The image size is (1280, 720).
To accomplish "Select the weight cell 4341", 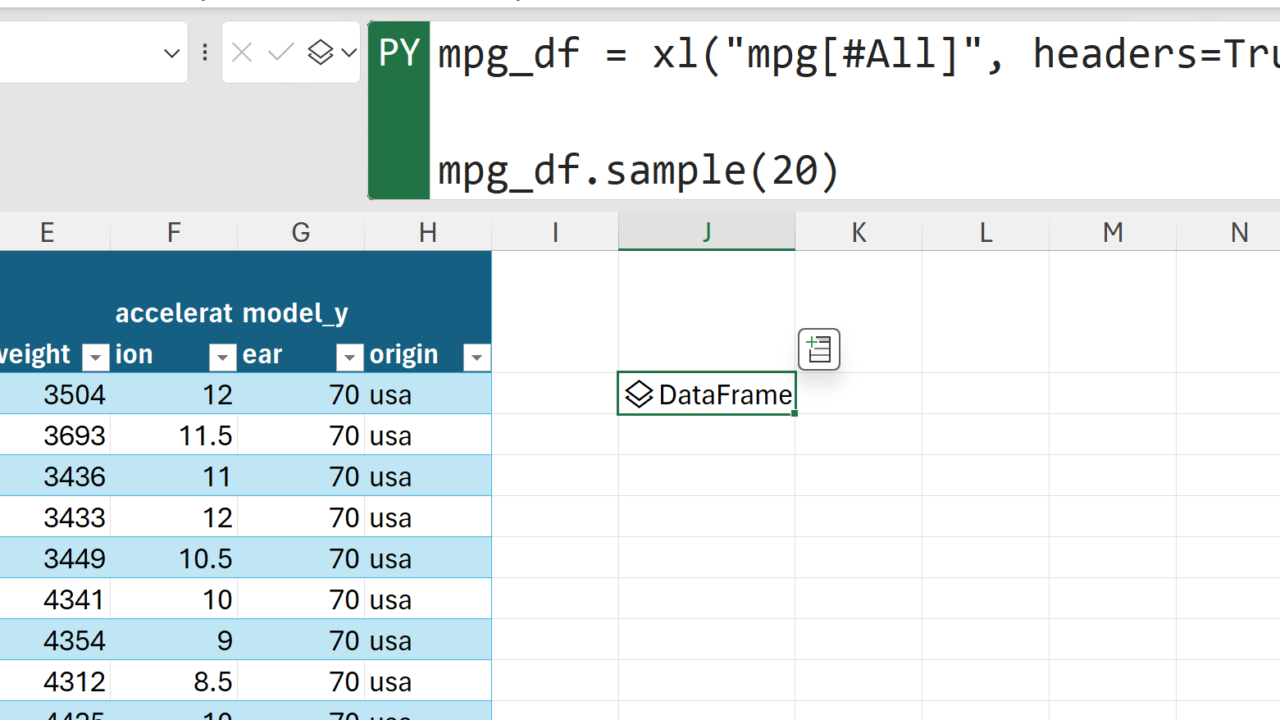I will [x=55, y=599].
